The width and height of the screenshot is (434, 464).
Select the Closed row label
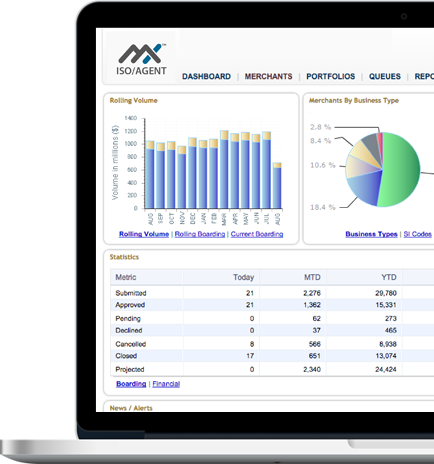coord(126,356)
